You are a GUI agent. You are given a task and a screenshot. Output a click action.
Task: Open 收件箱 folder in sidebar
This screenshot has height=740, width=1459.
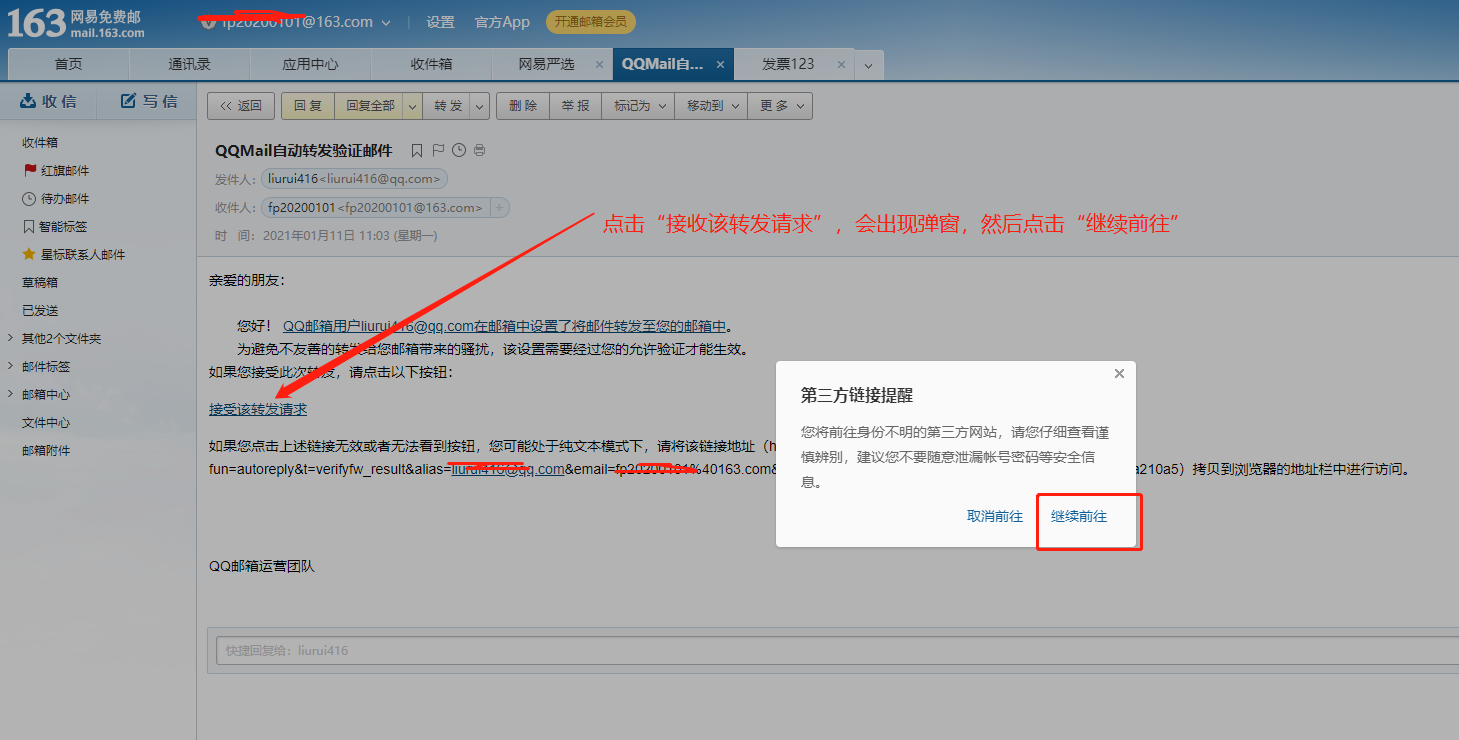point(40,143)
